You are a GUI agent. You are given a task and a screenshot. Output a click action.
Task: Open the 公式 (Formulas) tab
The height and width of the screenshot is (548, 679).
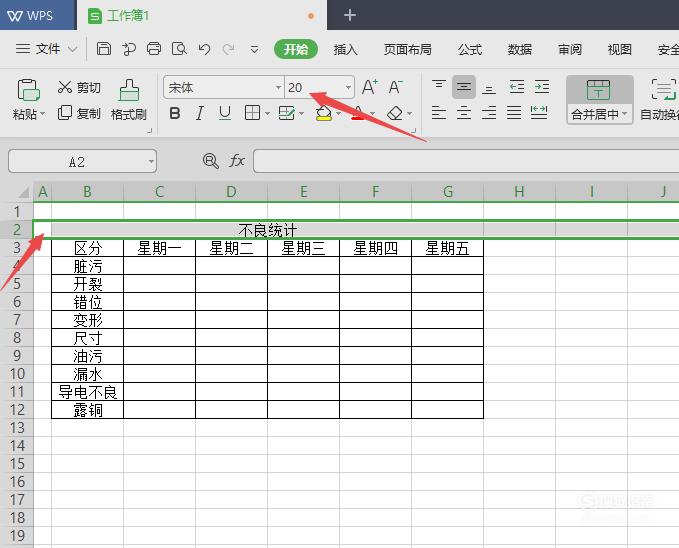coord(470,49)
